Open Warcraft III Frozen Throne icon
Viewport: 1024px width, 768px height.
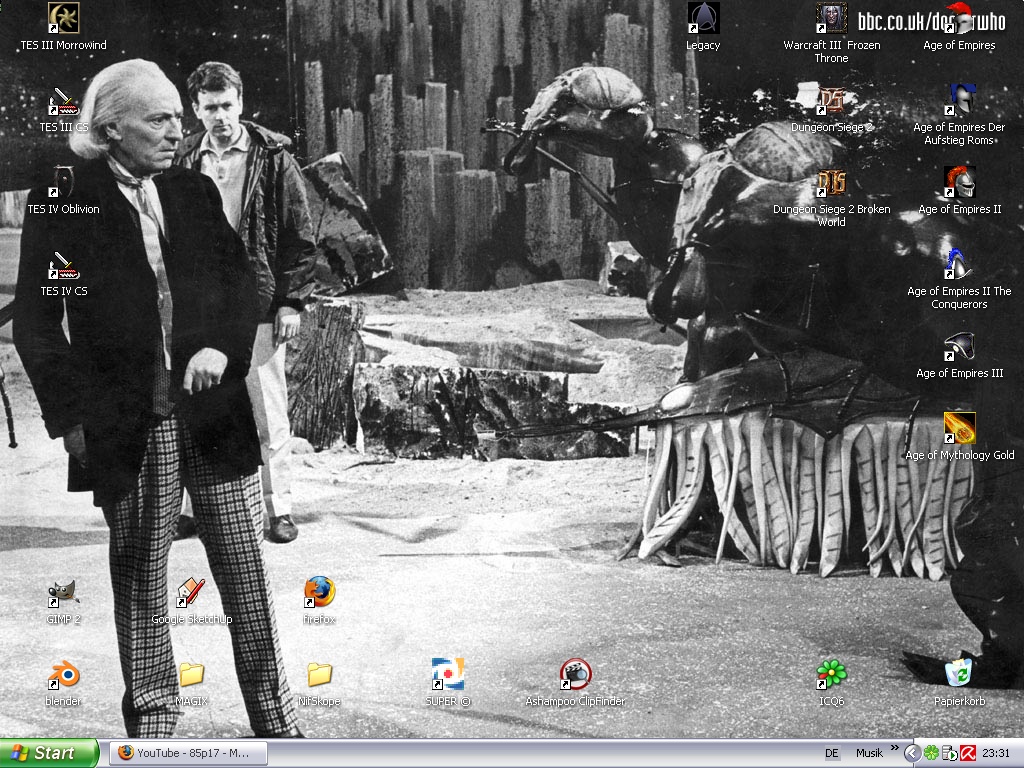click(831, 19)
